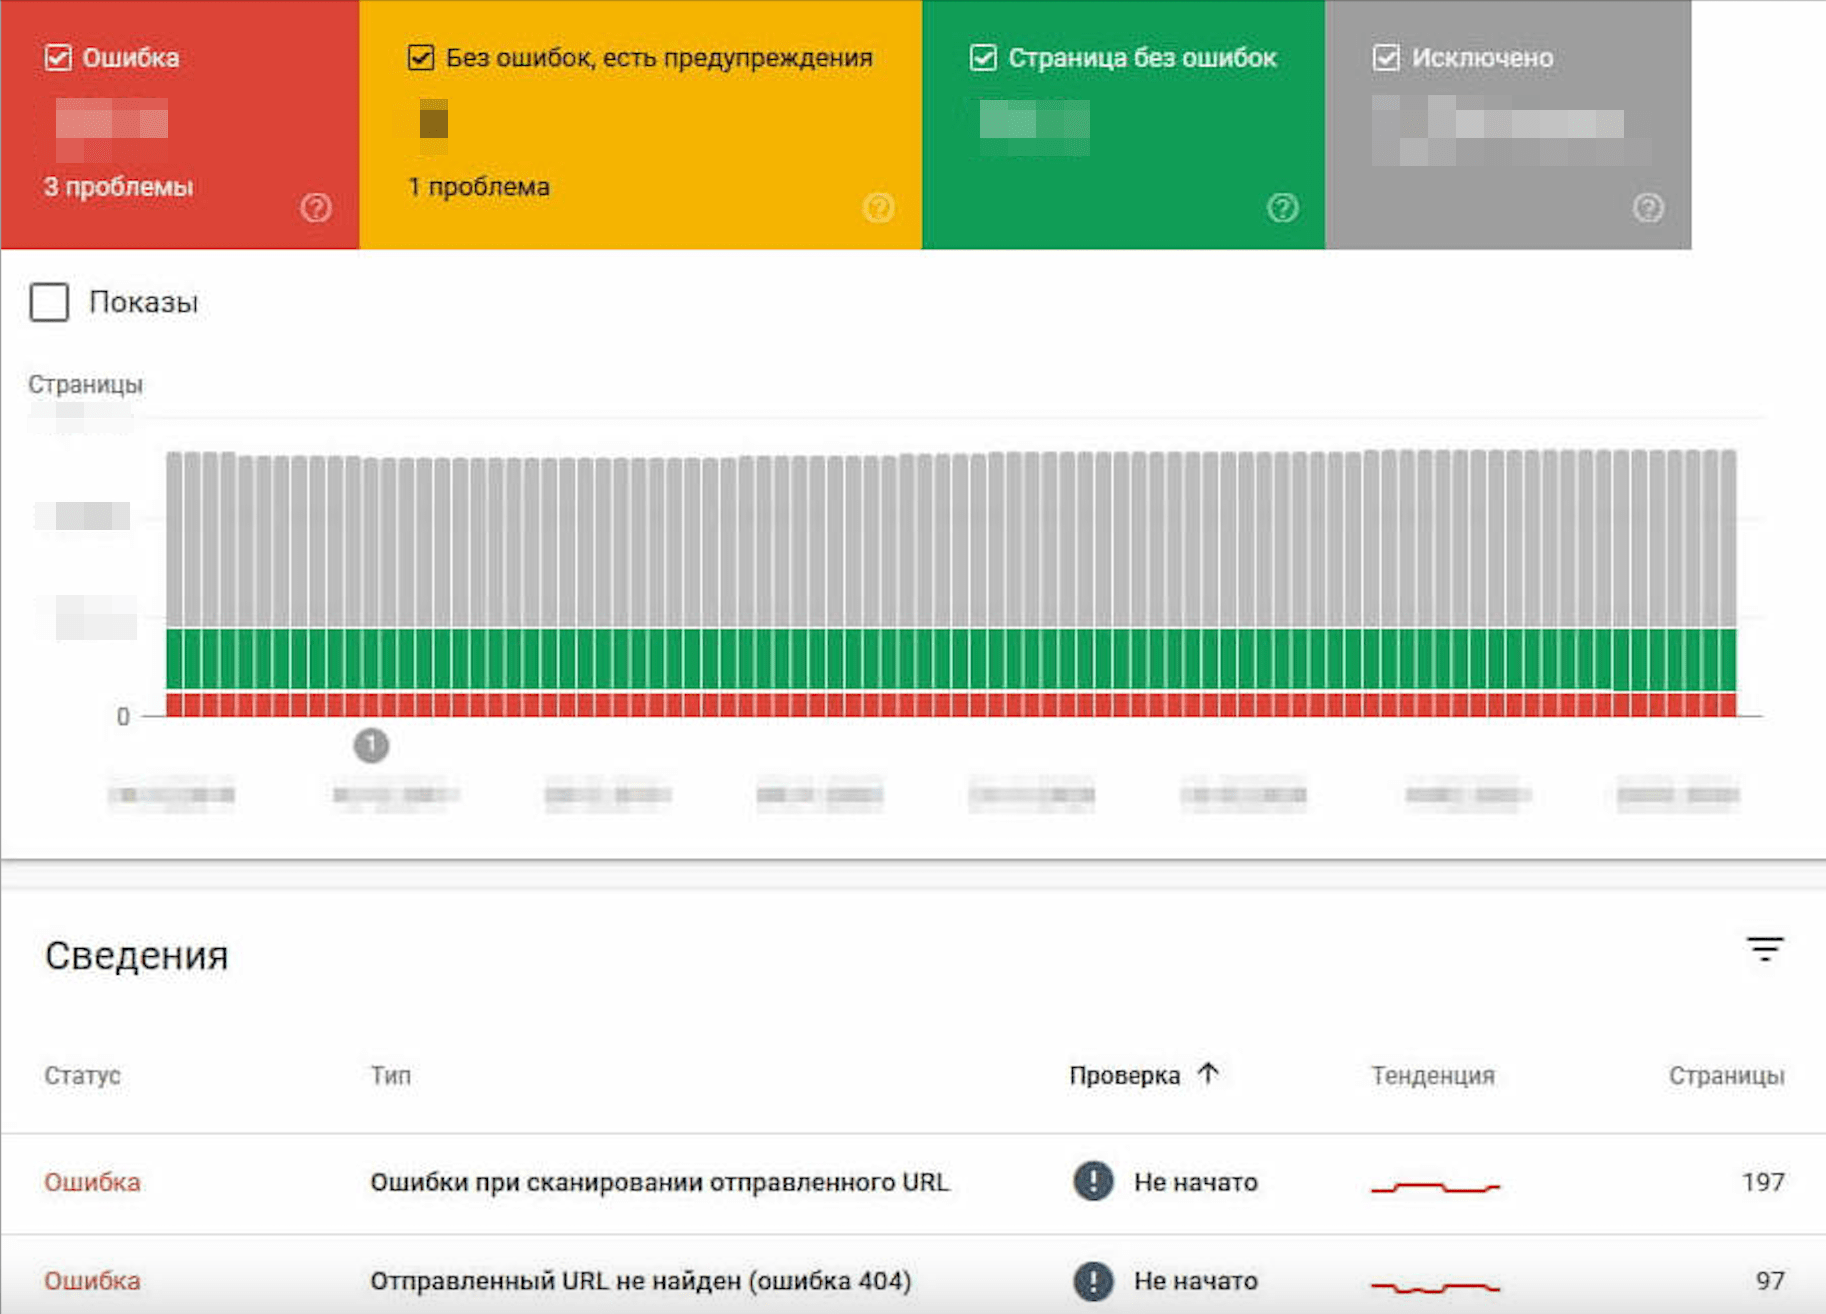Sort by the Тенденция column header

(1433, 1076)
